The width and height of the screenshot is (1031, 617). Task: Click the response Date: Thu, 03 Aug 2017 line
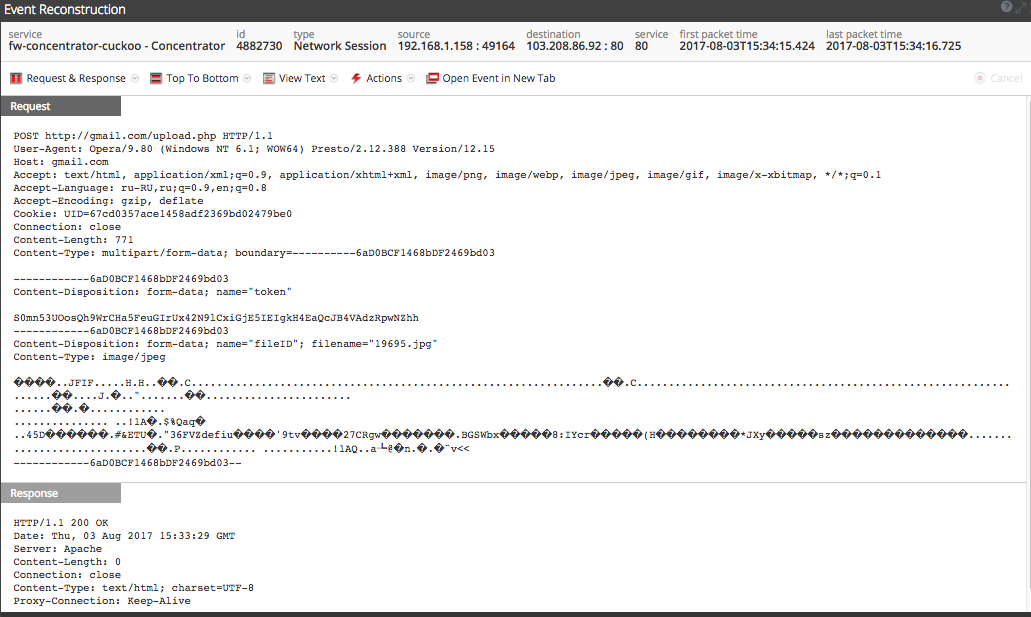(x=124, y=536)
